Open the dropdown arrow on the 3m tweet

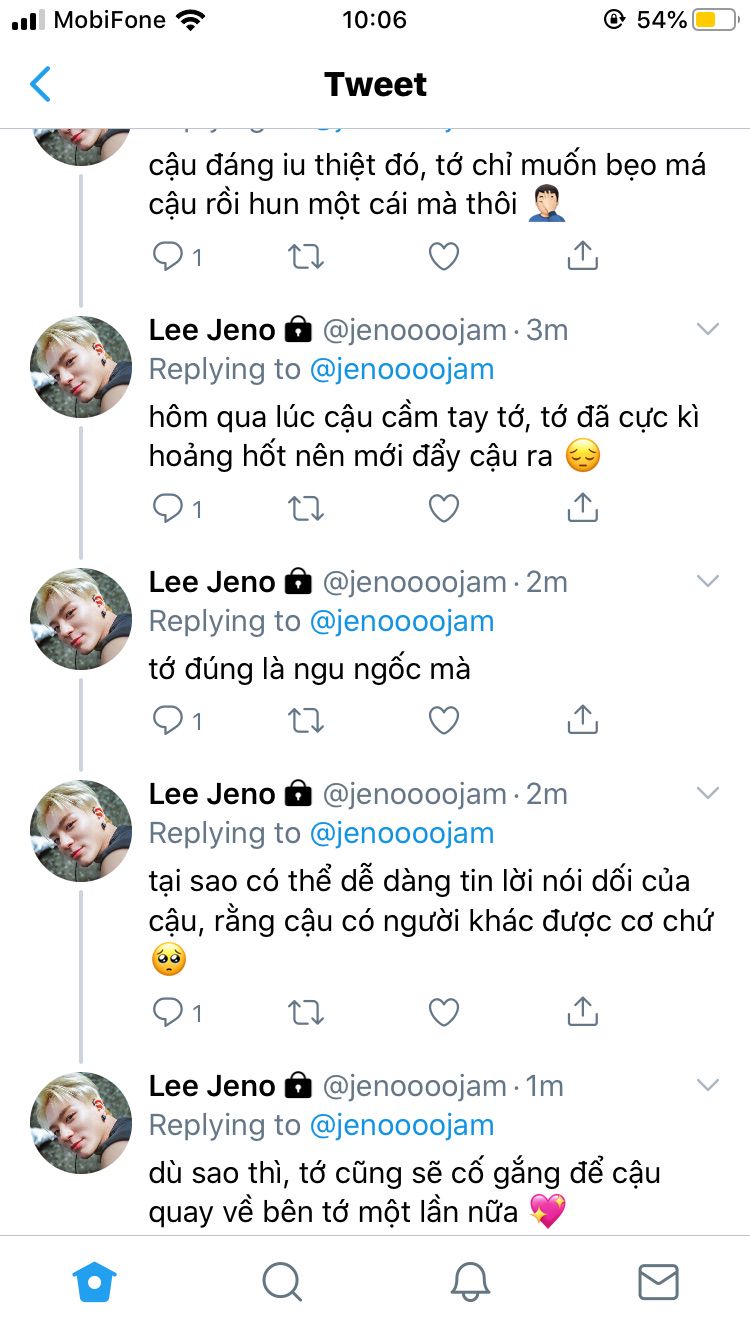click(708, 329)
